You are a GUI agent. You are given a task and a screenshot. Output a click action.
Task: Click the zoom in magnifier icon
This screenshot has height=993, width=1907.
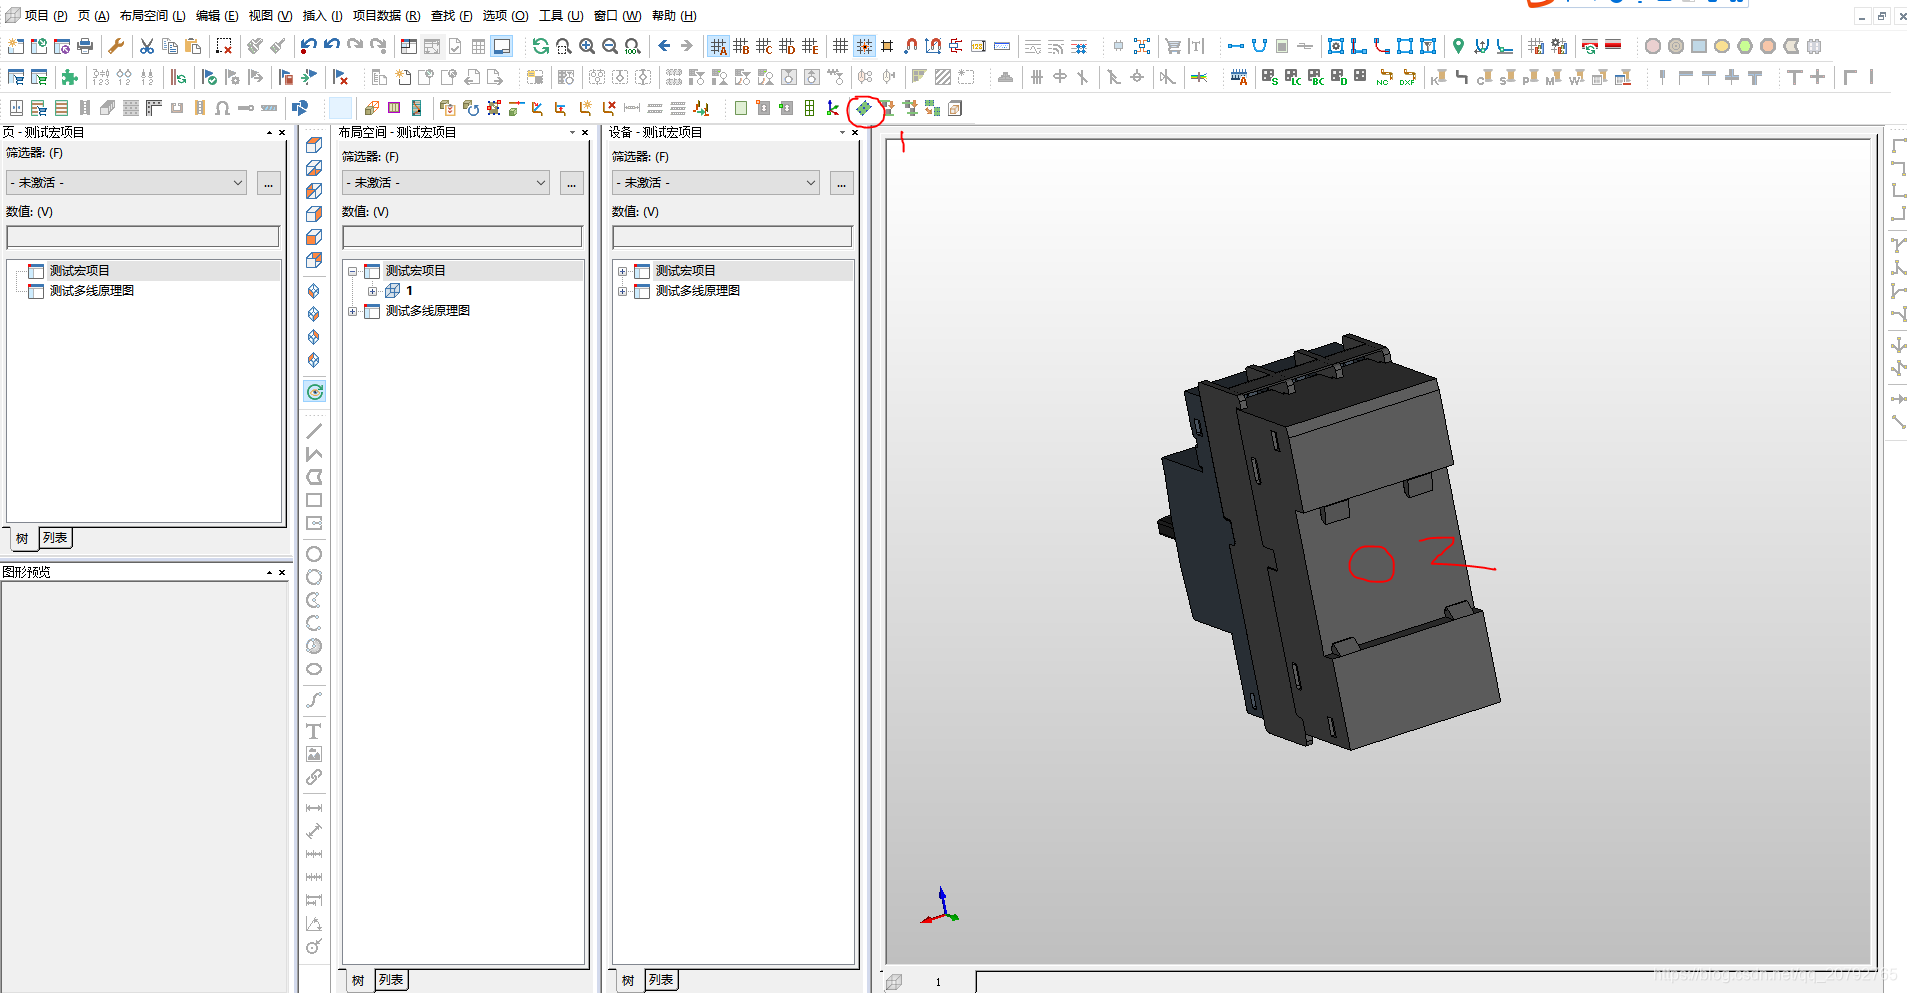click(x=587, y=46)
